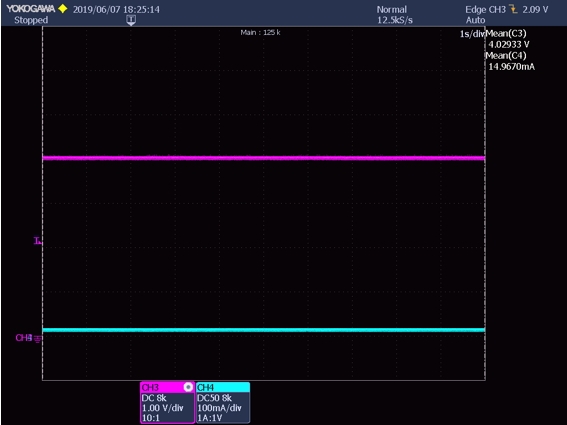Click the magenta CH3 waveform trace
Viewport: 567px width, 425px height.
pos(264,158)
